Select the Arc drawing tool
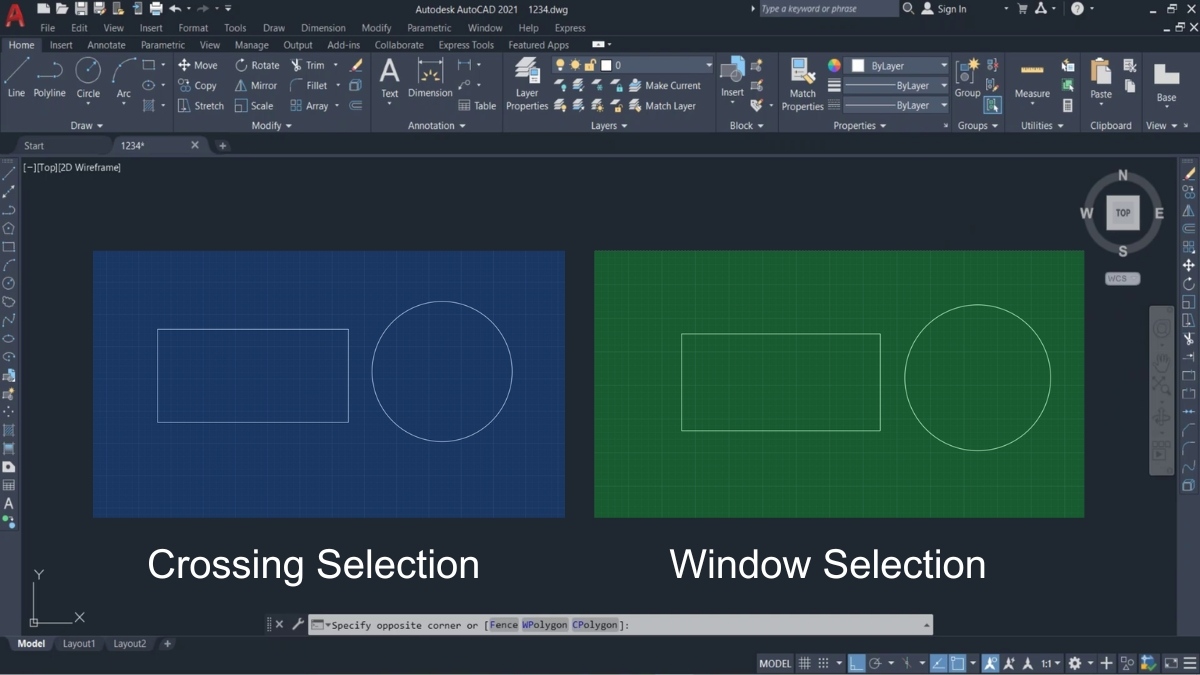The width and height of the screenshot is (1200, 675). 124,78
